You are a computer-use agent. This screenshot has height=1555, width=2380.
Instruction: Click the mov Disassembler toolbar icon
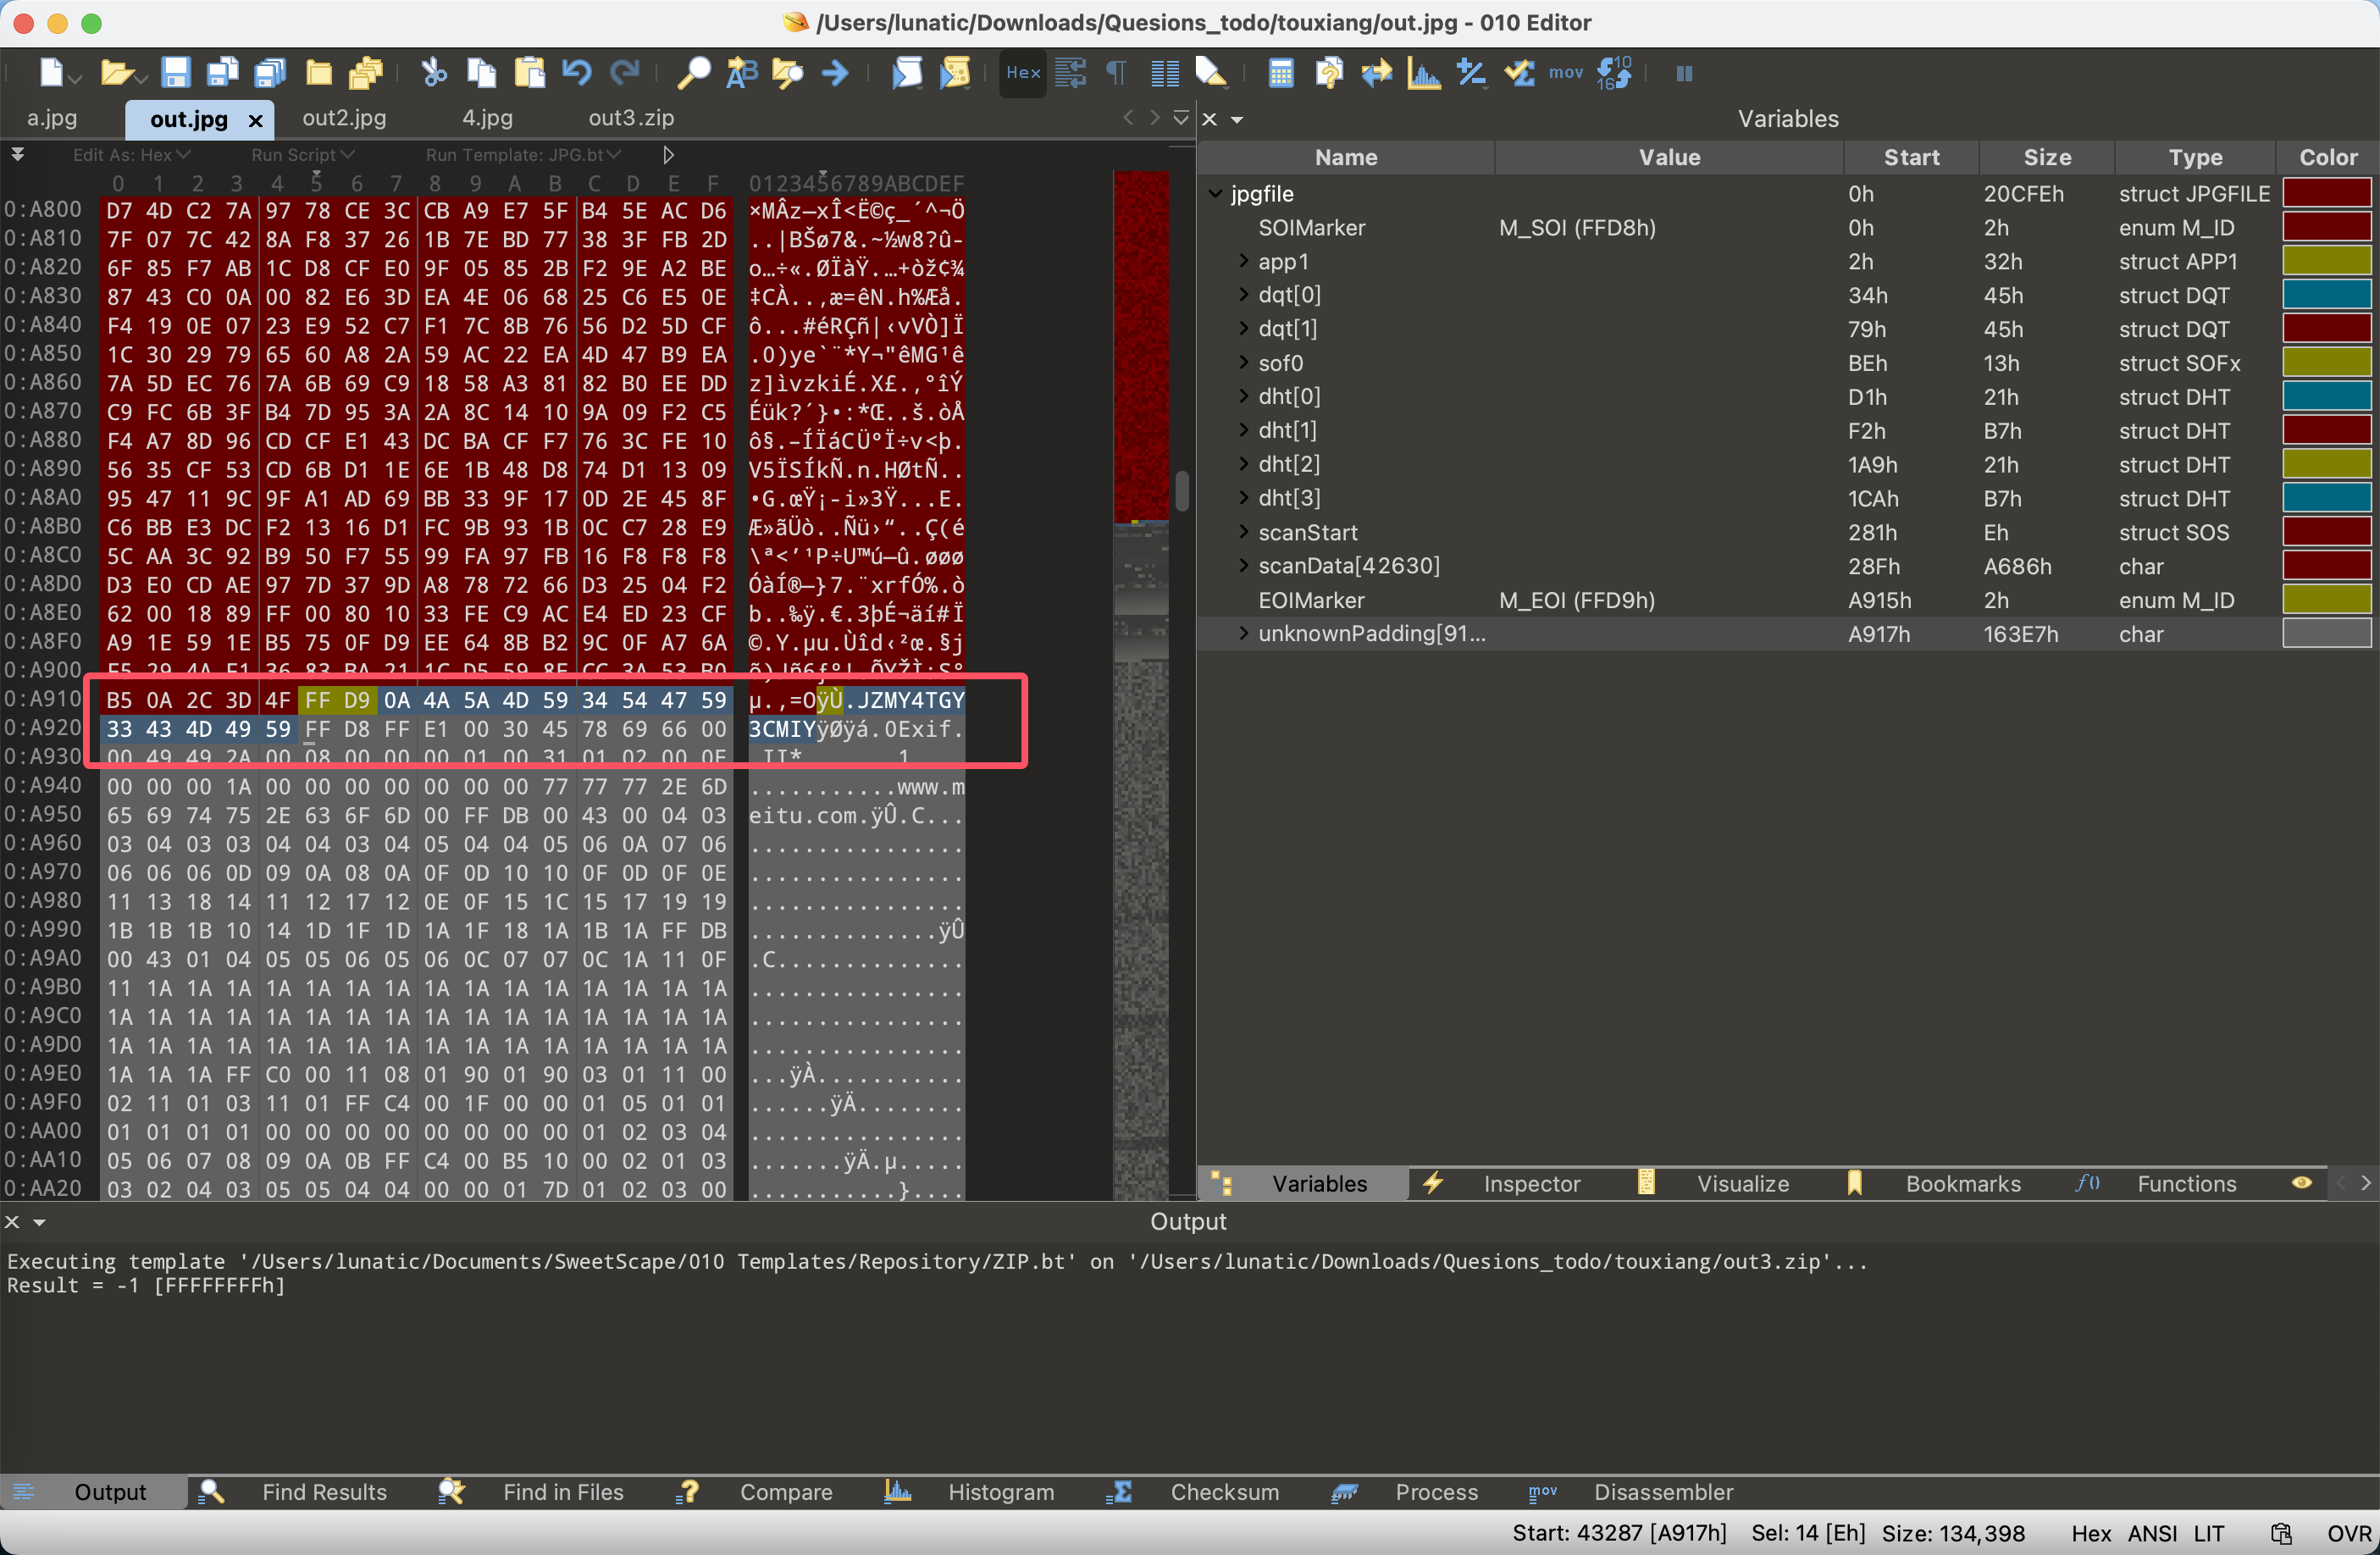1566,73
